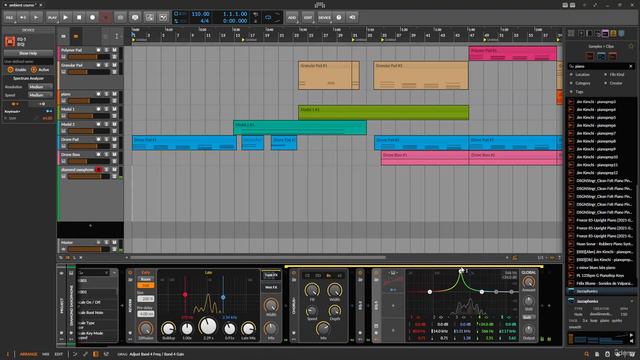This screenshot has height=360, width=640.
Task: Clear the browser search with the X
Action: pyautogui.click(x=631, y=66)
